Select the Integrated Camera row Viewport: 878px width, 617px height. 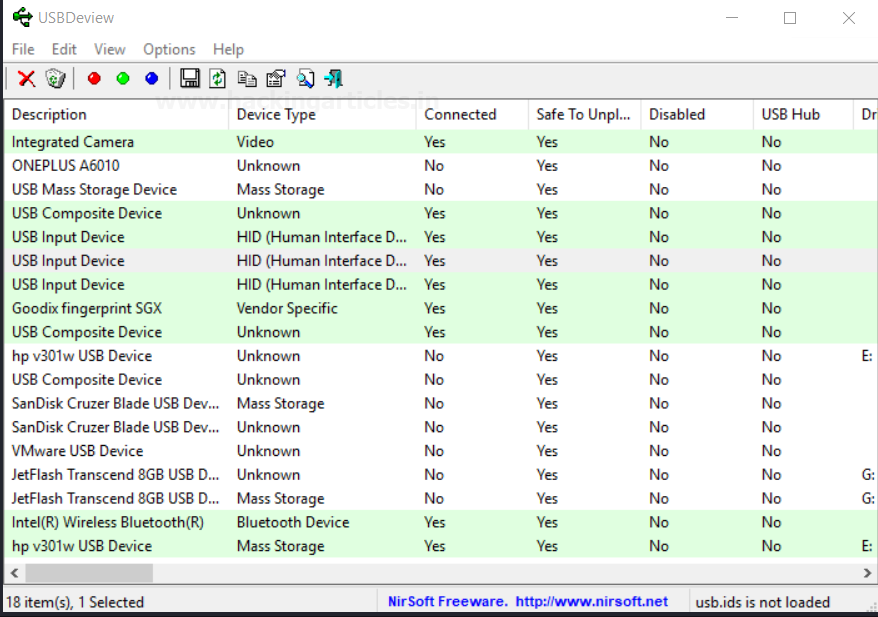point(441,142)
